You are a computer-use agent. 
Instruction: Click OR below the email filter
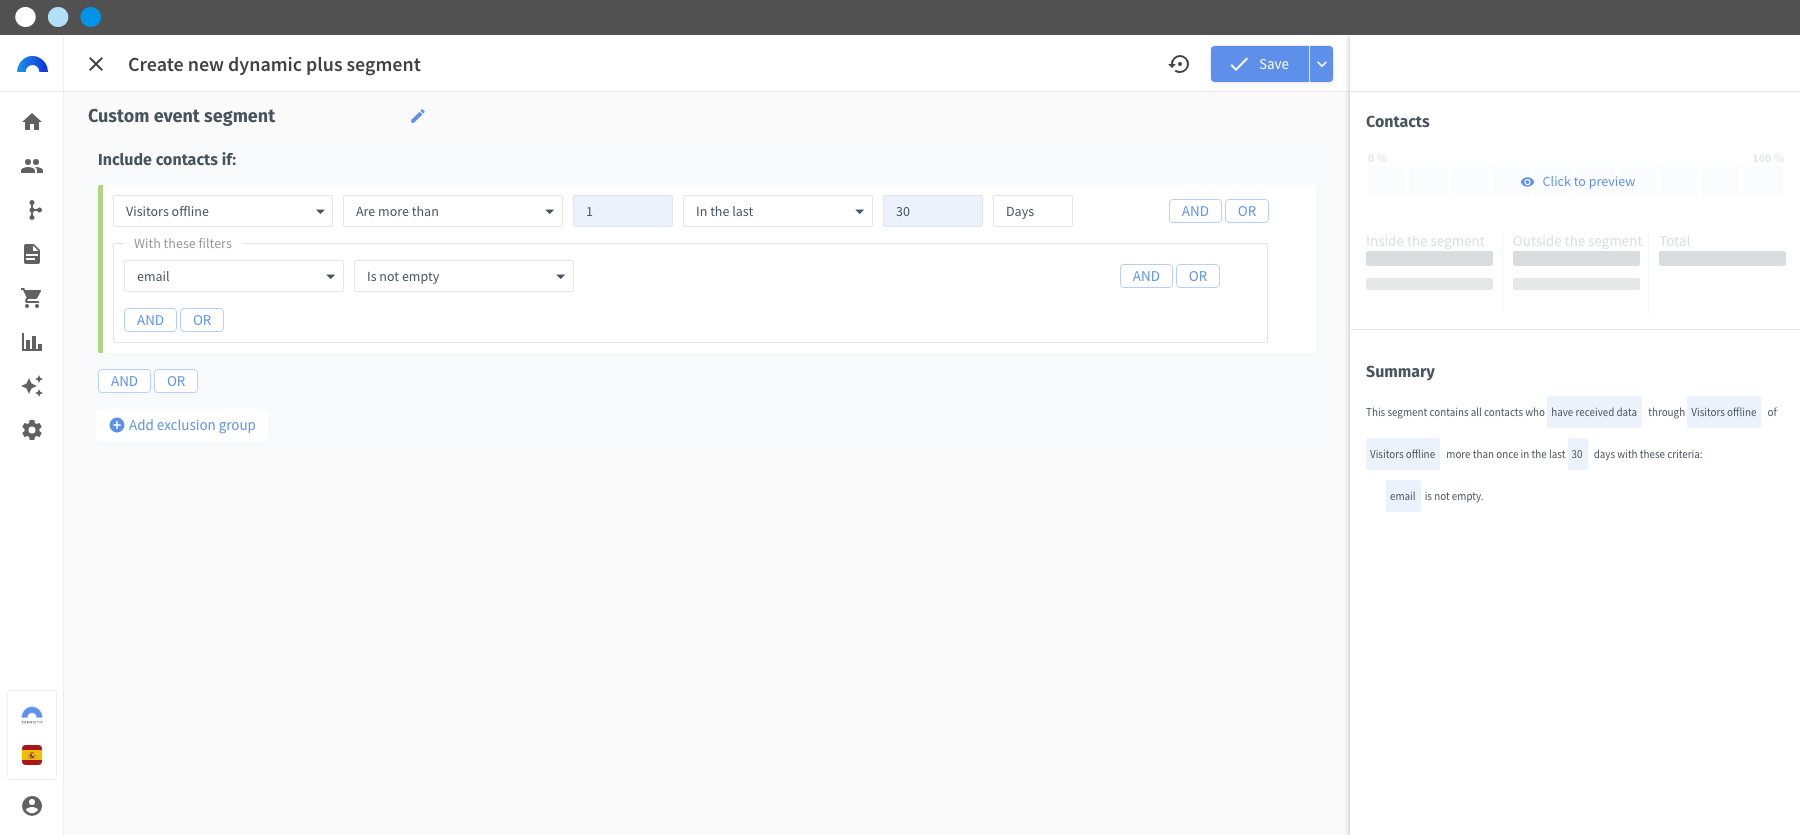pyautogui.click(x=202, y=320)
